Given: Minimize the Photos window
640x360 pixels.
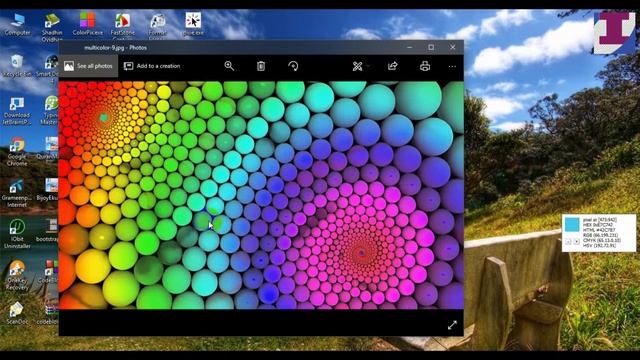Looking at the screenshot, I should (409, 47).
